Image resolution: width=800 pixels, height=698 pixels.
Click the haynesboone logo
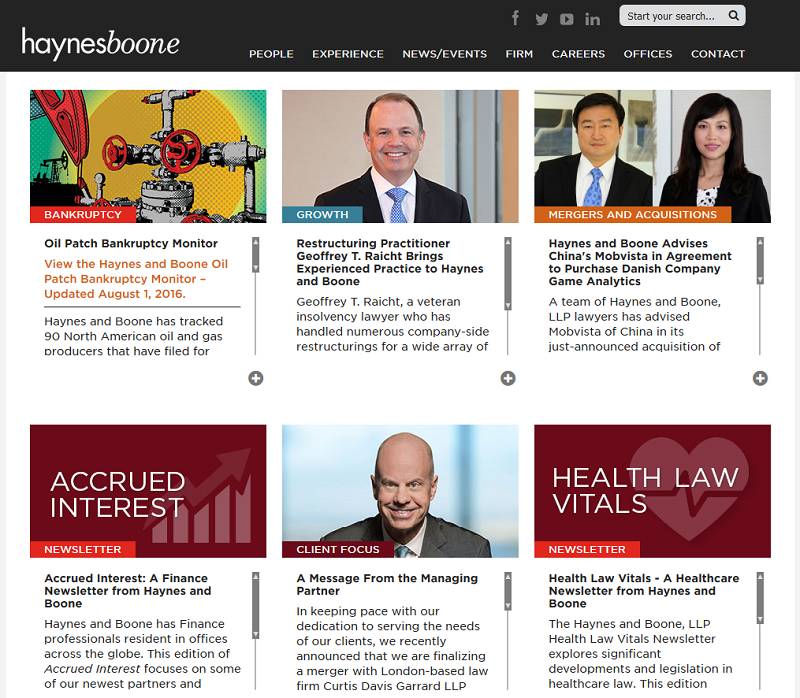101,43
